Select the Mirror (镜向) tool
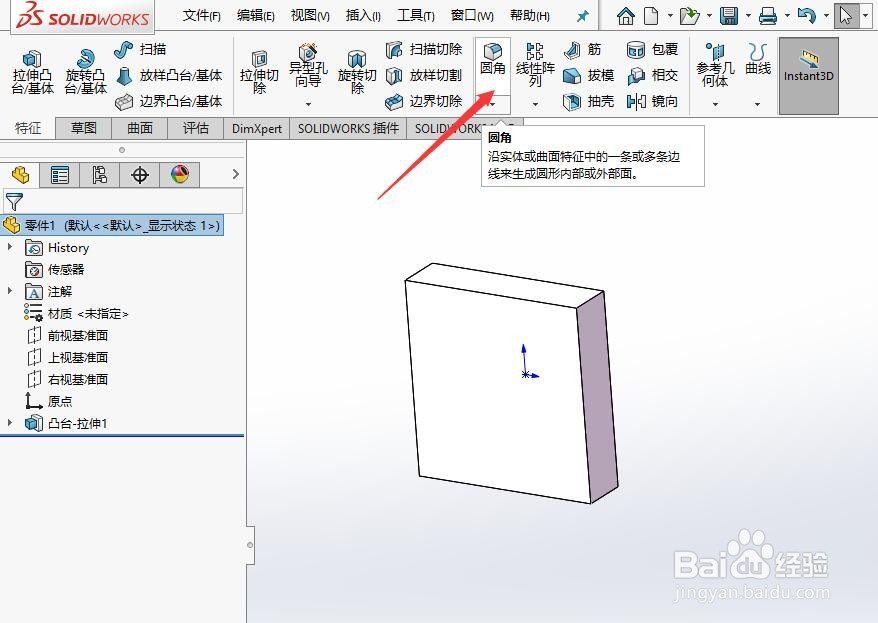 coord(652,101)
